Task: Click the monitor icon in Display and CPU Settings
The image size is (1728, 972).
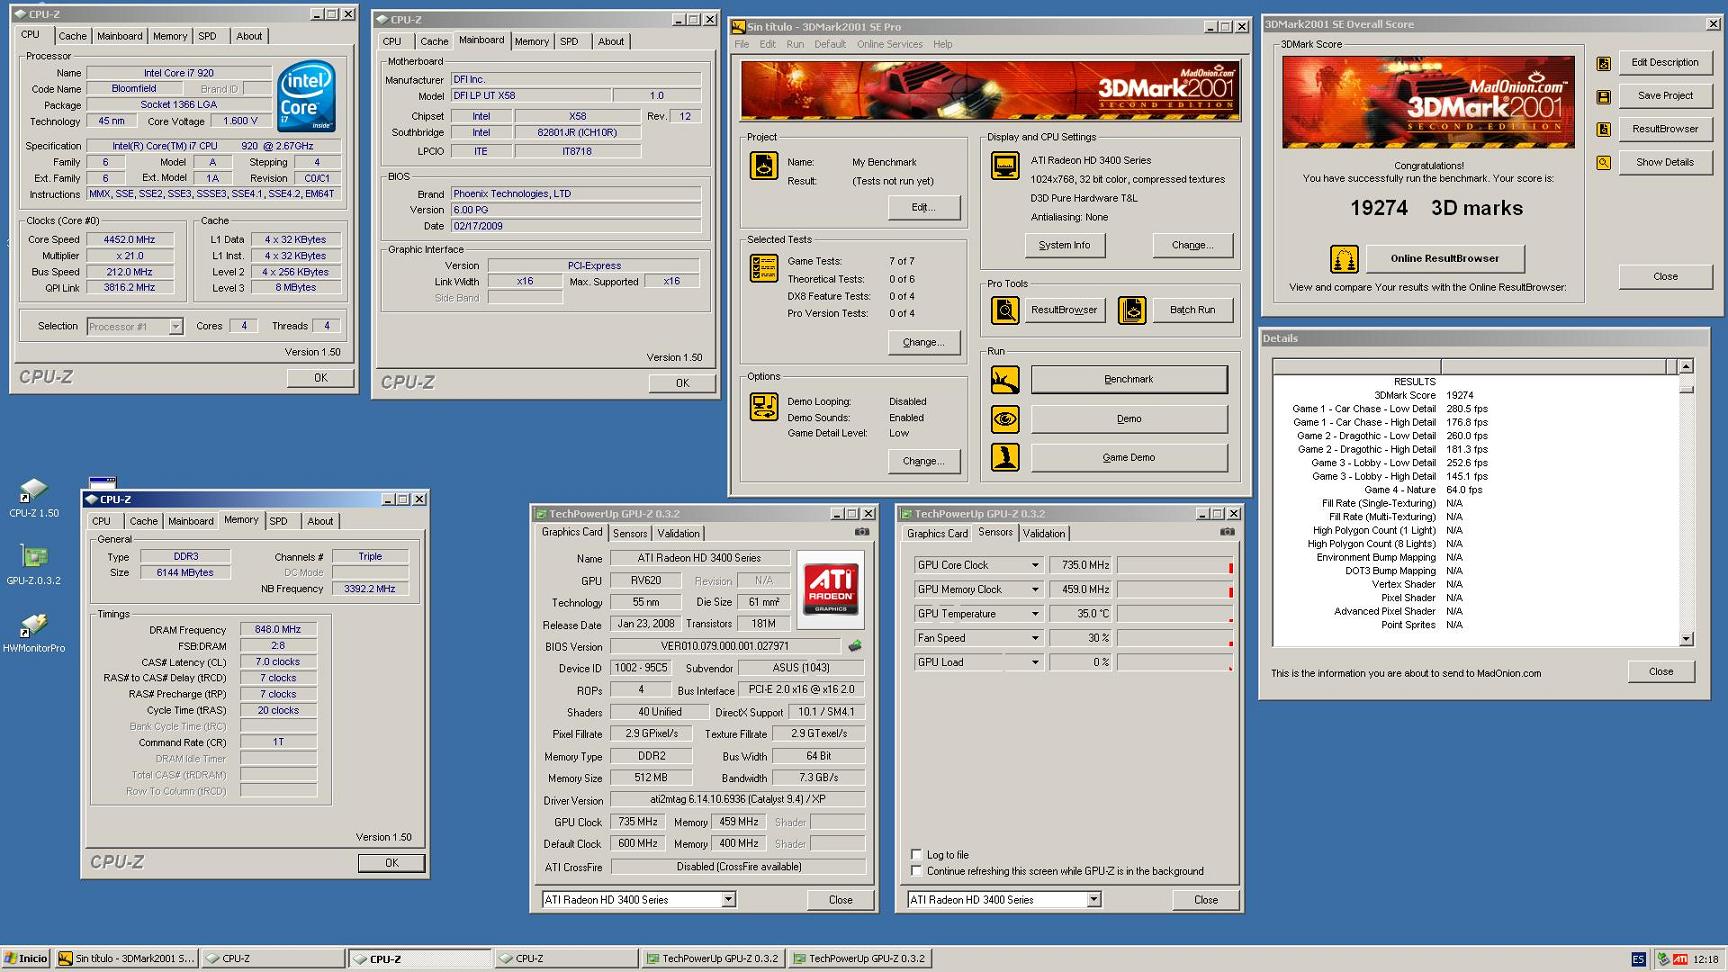Action: pos(1004,166)
